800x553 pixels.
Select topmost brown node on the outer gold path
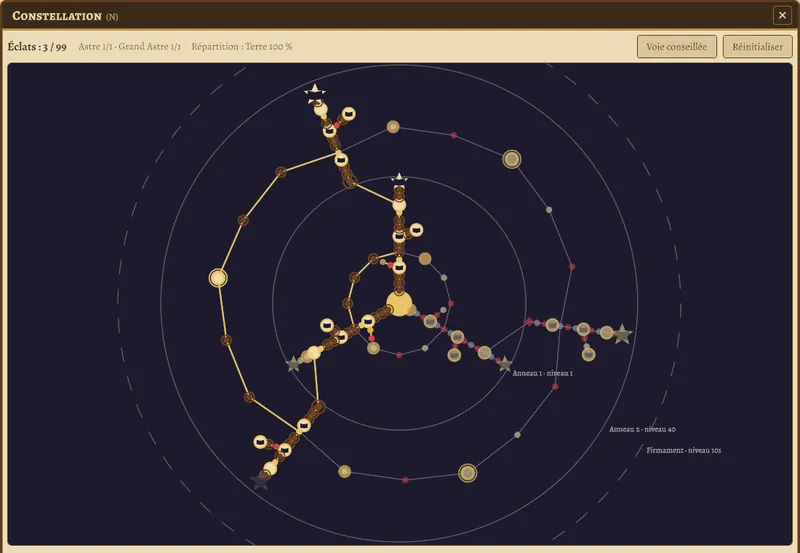pyautogui.click(x=281, y=172)
